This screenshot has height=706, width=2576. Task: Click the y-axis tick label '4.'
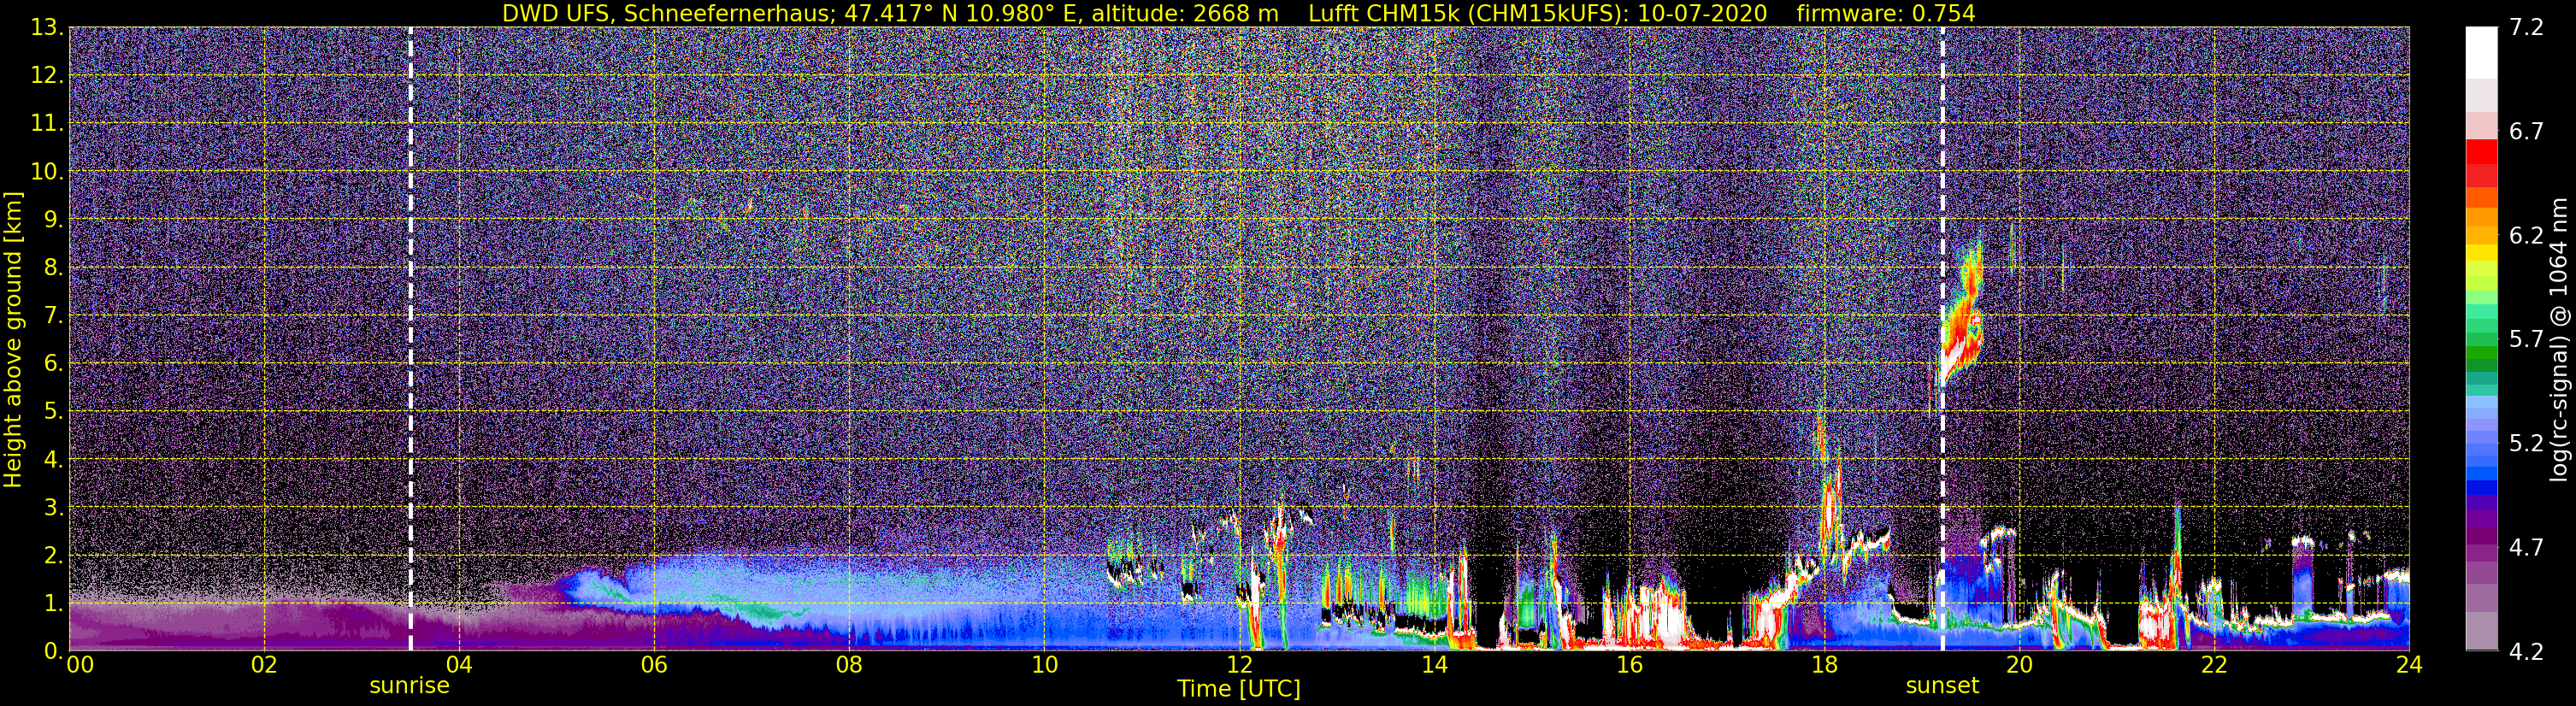click(x=53, y=460)
